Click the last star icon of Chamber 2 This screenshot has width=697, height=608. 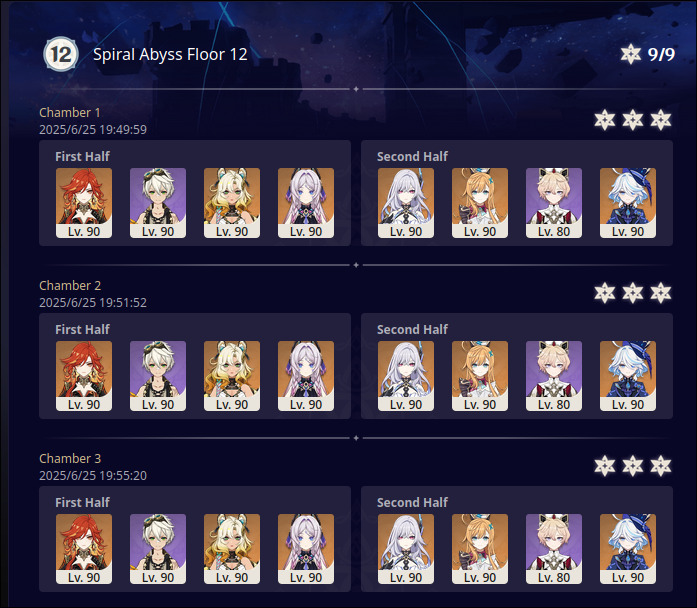pyautogui.click(x=661, y=292)
